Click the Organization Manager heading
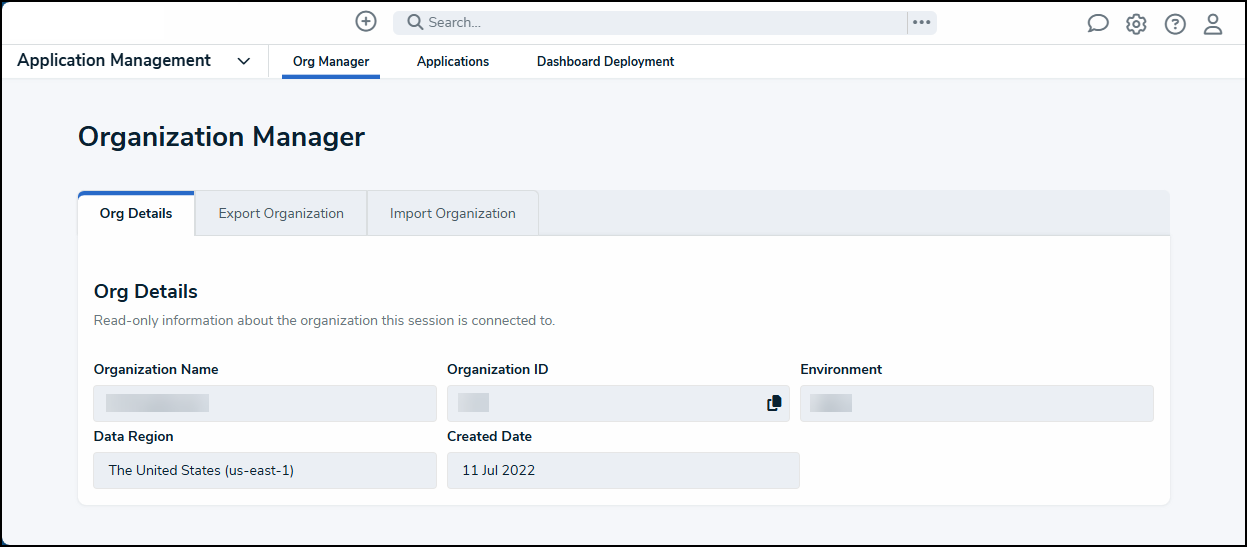 pyautogui.click(x=222, y=137)
